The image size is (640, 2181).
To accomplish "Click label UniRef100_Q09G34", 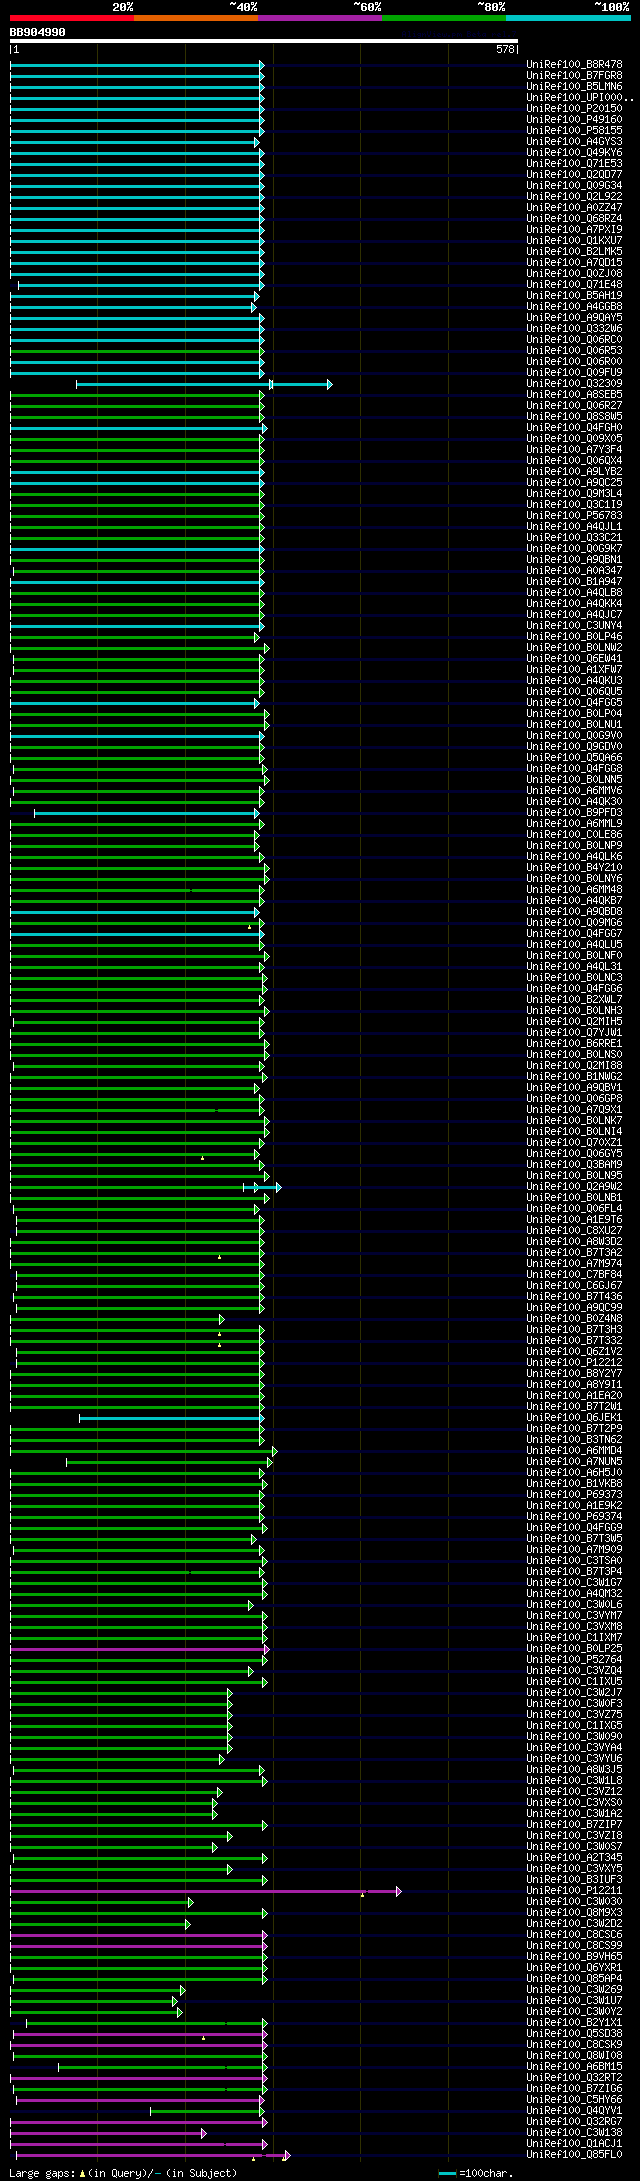I will [x=574, y=185].
